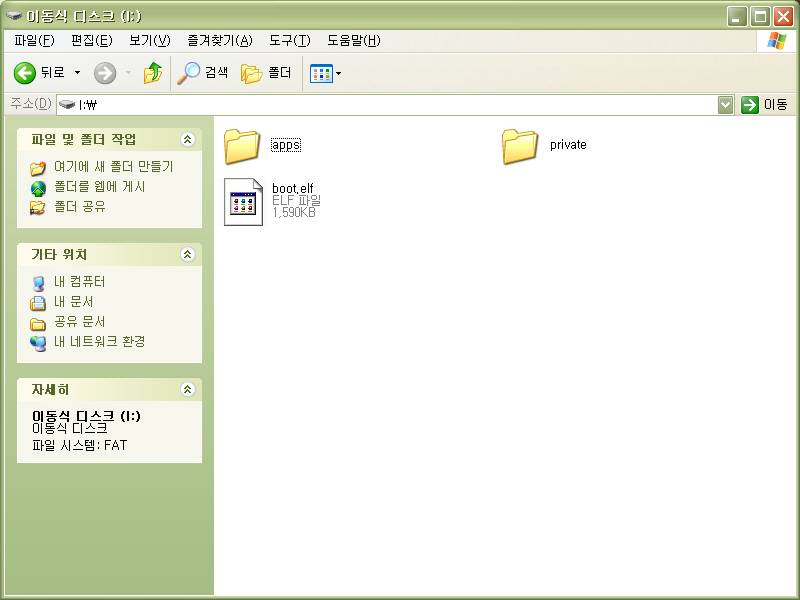Image resolution: width=800 pixels, height=600 pixels.
Task: Click the new folder icon in task panel
Action: pos(38,167)
